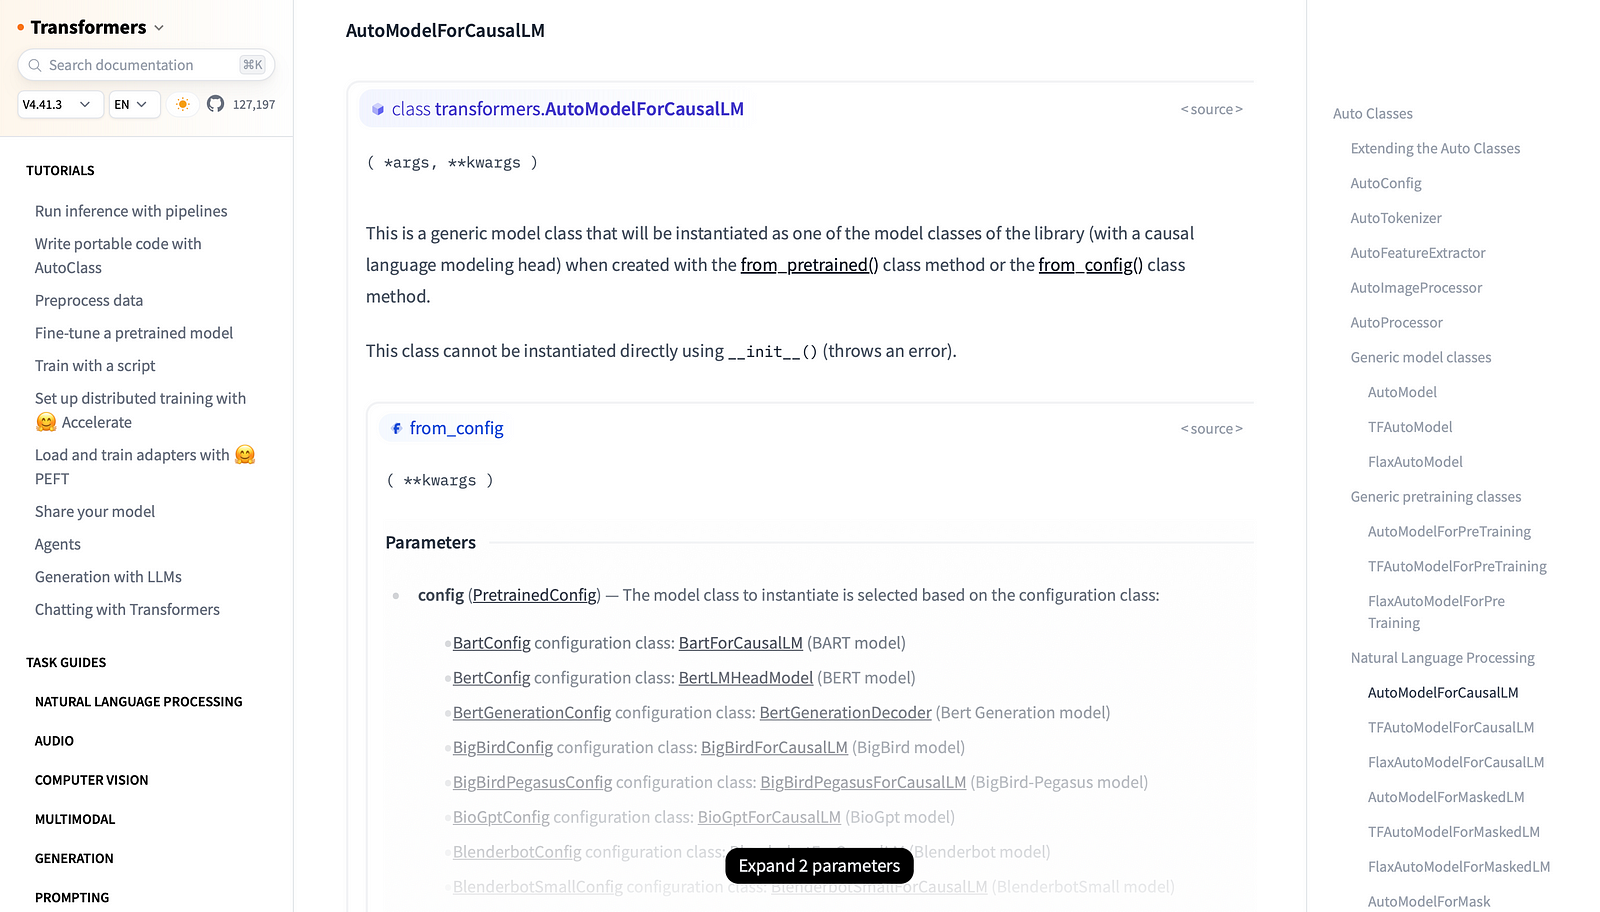Open the from_pretrained() link

(x=809, y=265)
